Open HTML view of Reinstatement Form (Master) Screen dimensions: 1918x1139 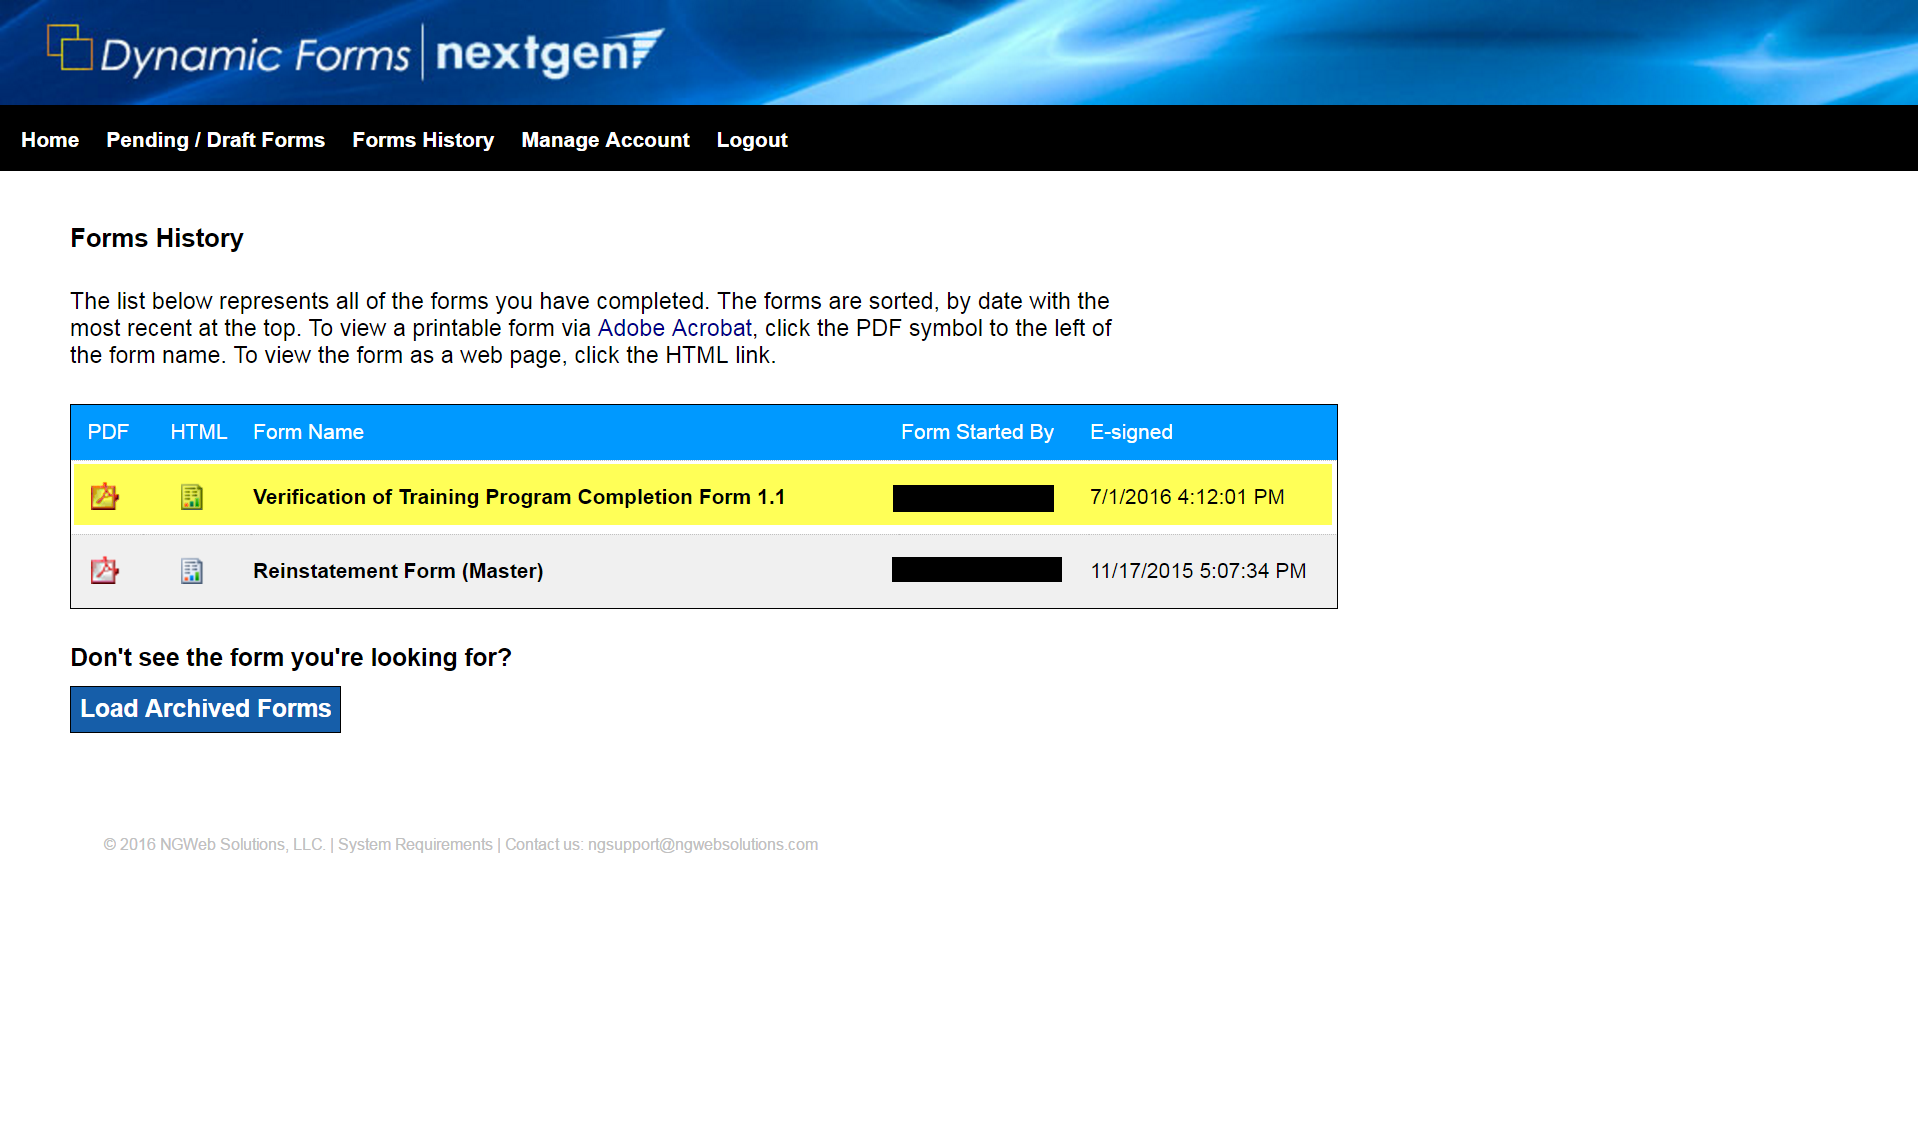191,571
